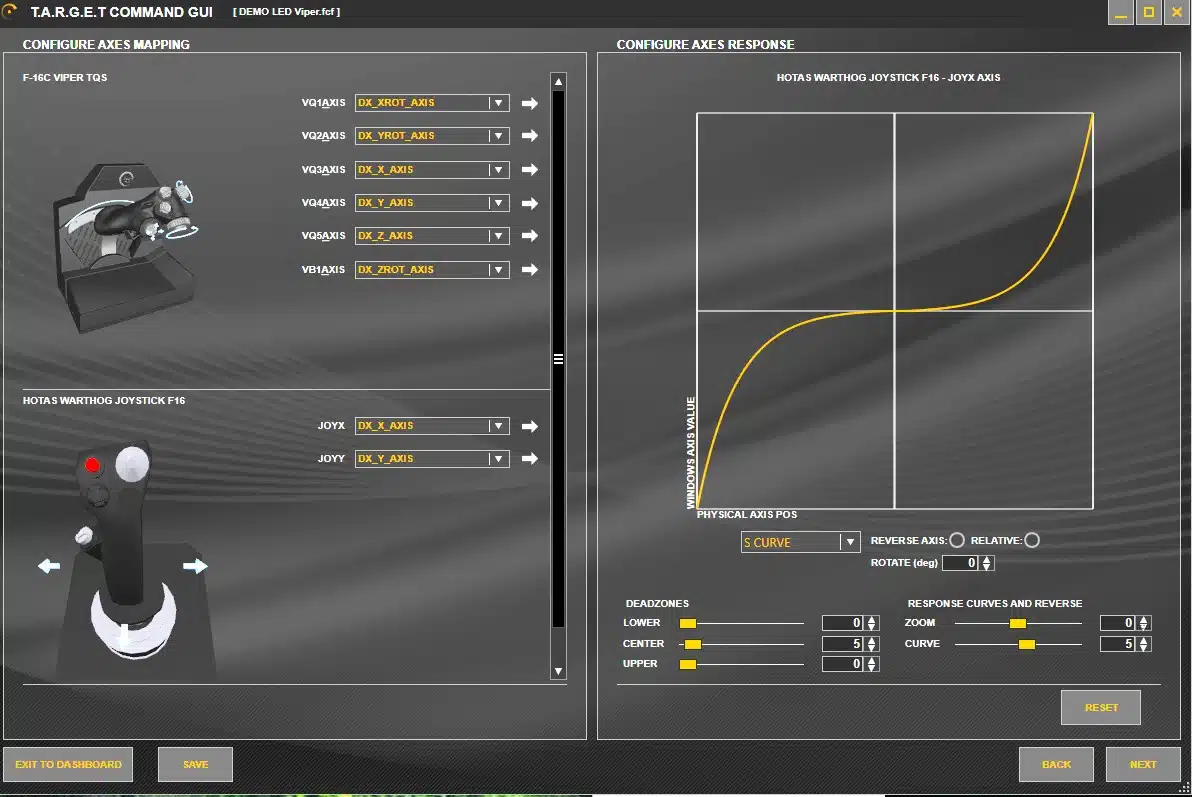Open the VB1AXIS DX_ZROT_AXIS dropdown
Viewport: 1192px width, 797px height.
(x=432, y=269)
